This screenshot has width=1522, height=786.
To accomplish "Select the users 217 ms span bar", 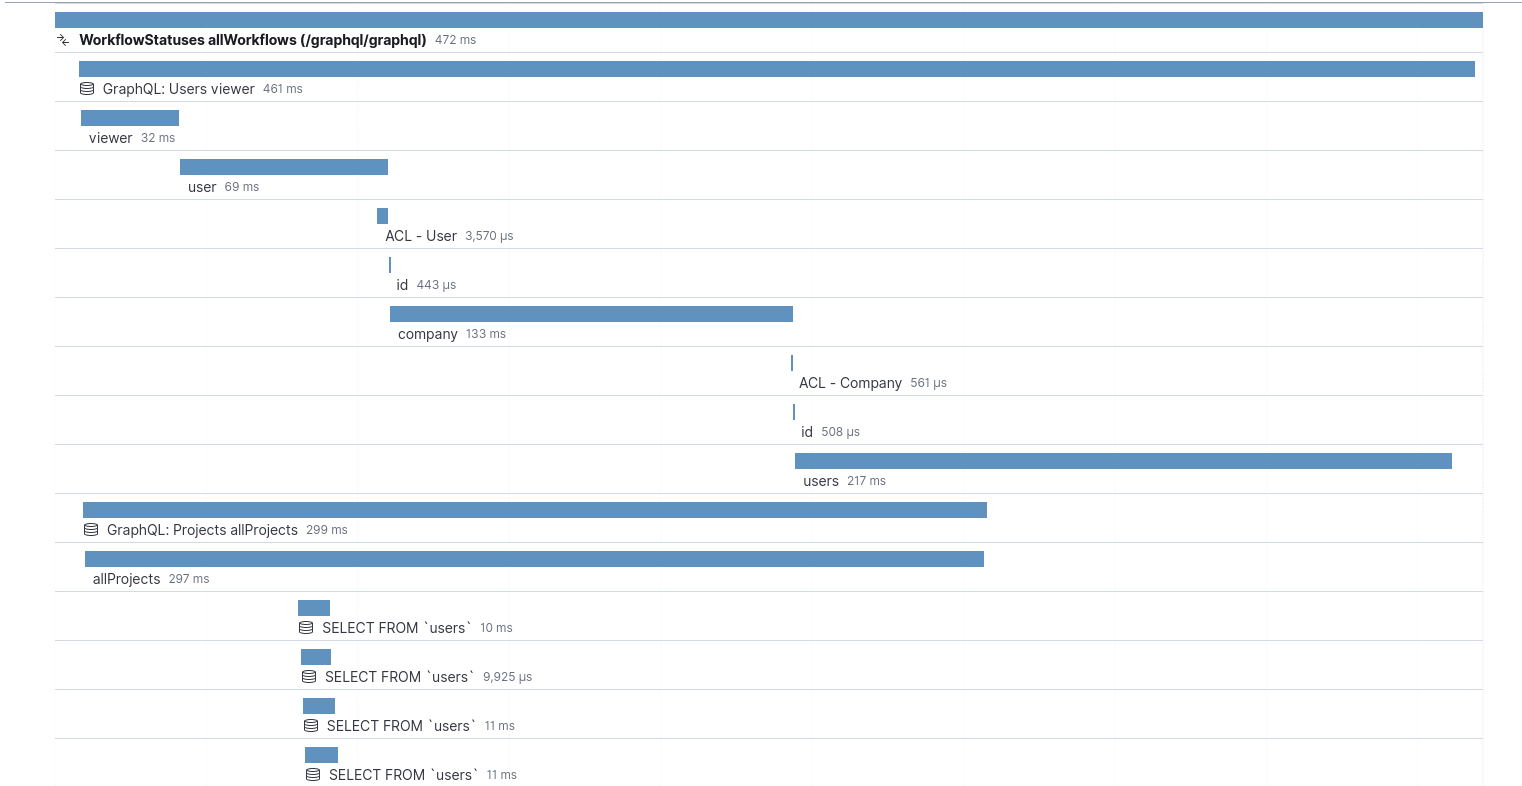I will pyautogui.click(x=1123, y=461).
